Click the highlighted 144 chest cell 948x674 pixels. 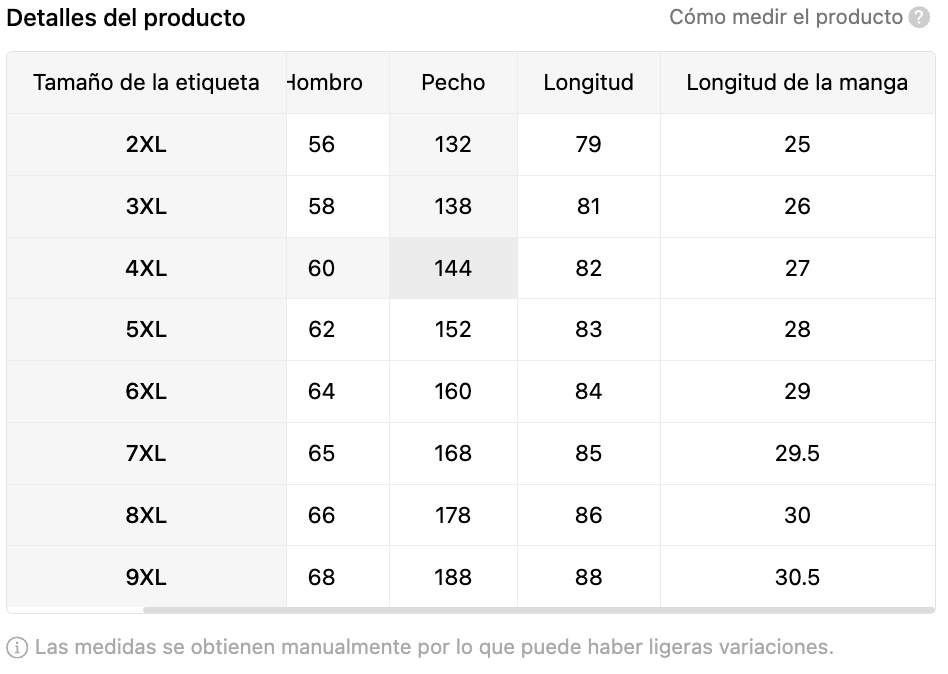pyautogui.click(x=453, y=268)
